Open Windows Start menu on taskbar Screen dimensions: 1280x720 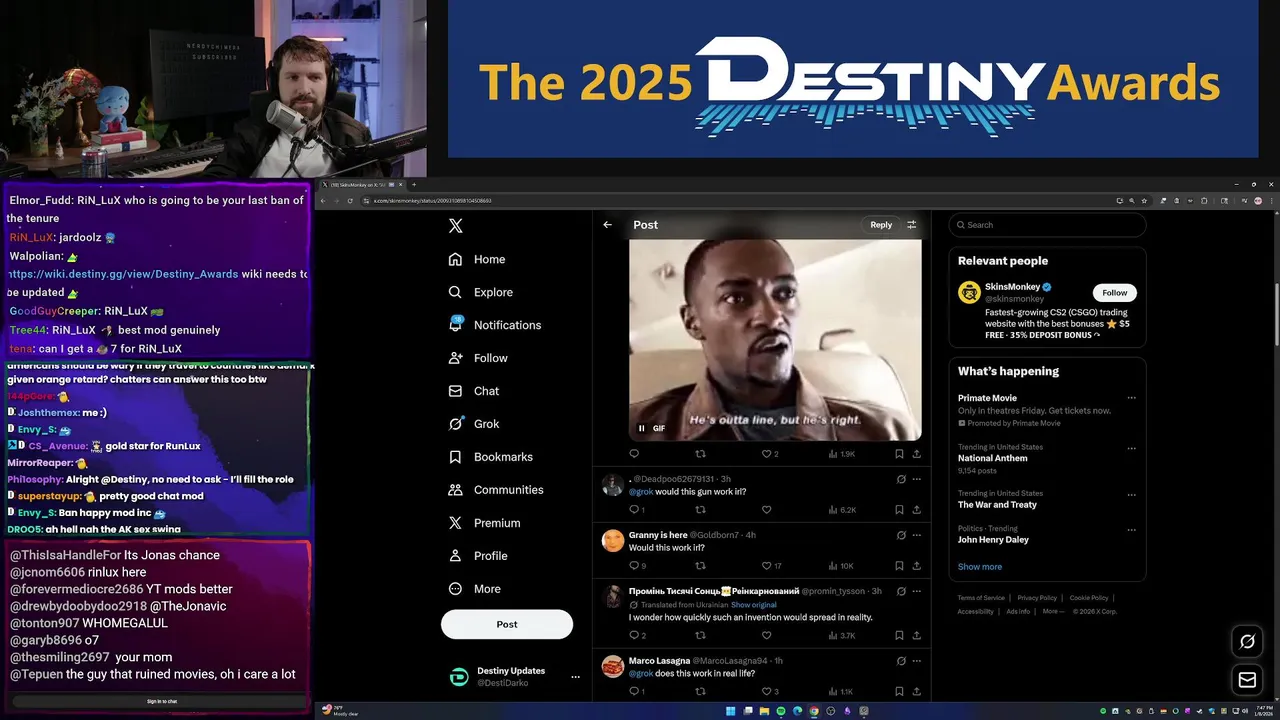(731, 711)
